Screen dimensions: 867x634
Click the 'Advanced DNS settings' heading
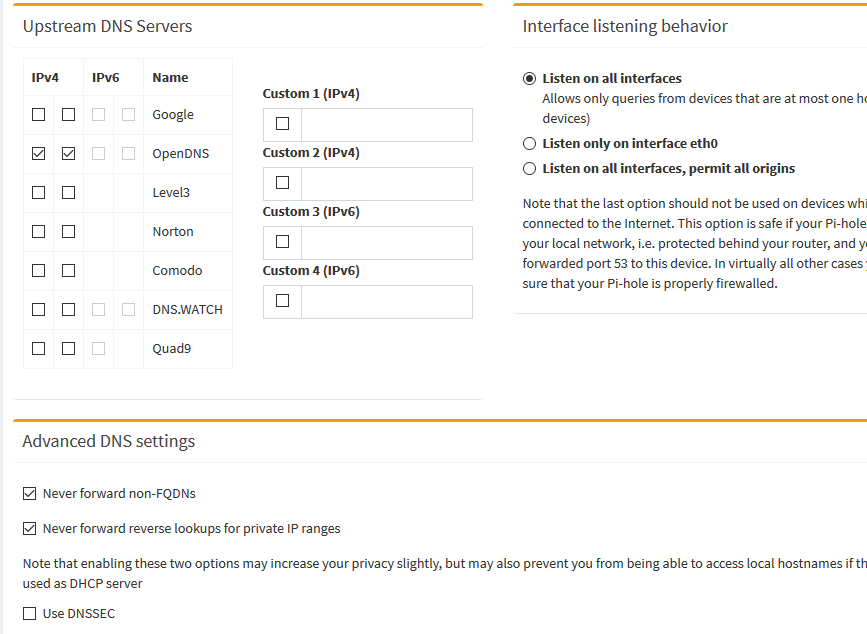[108, 441]
